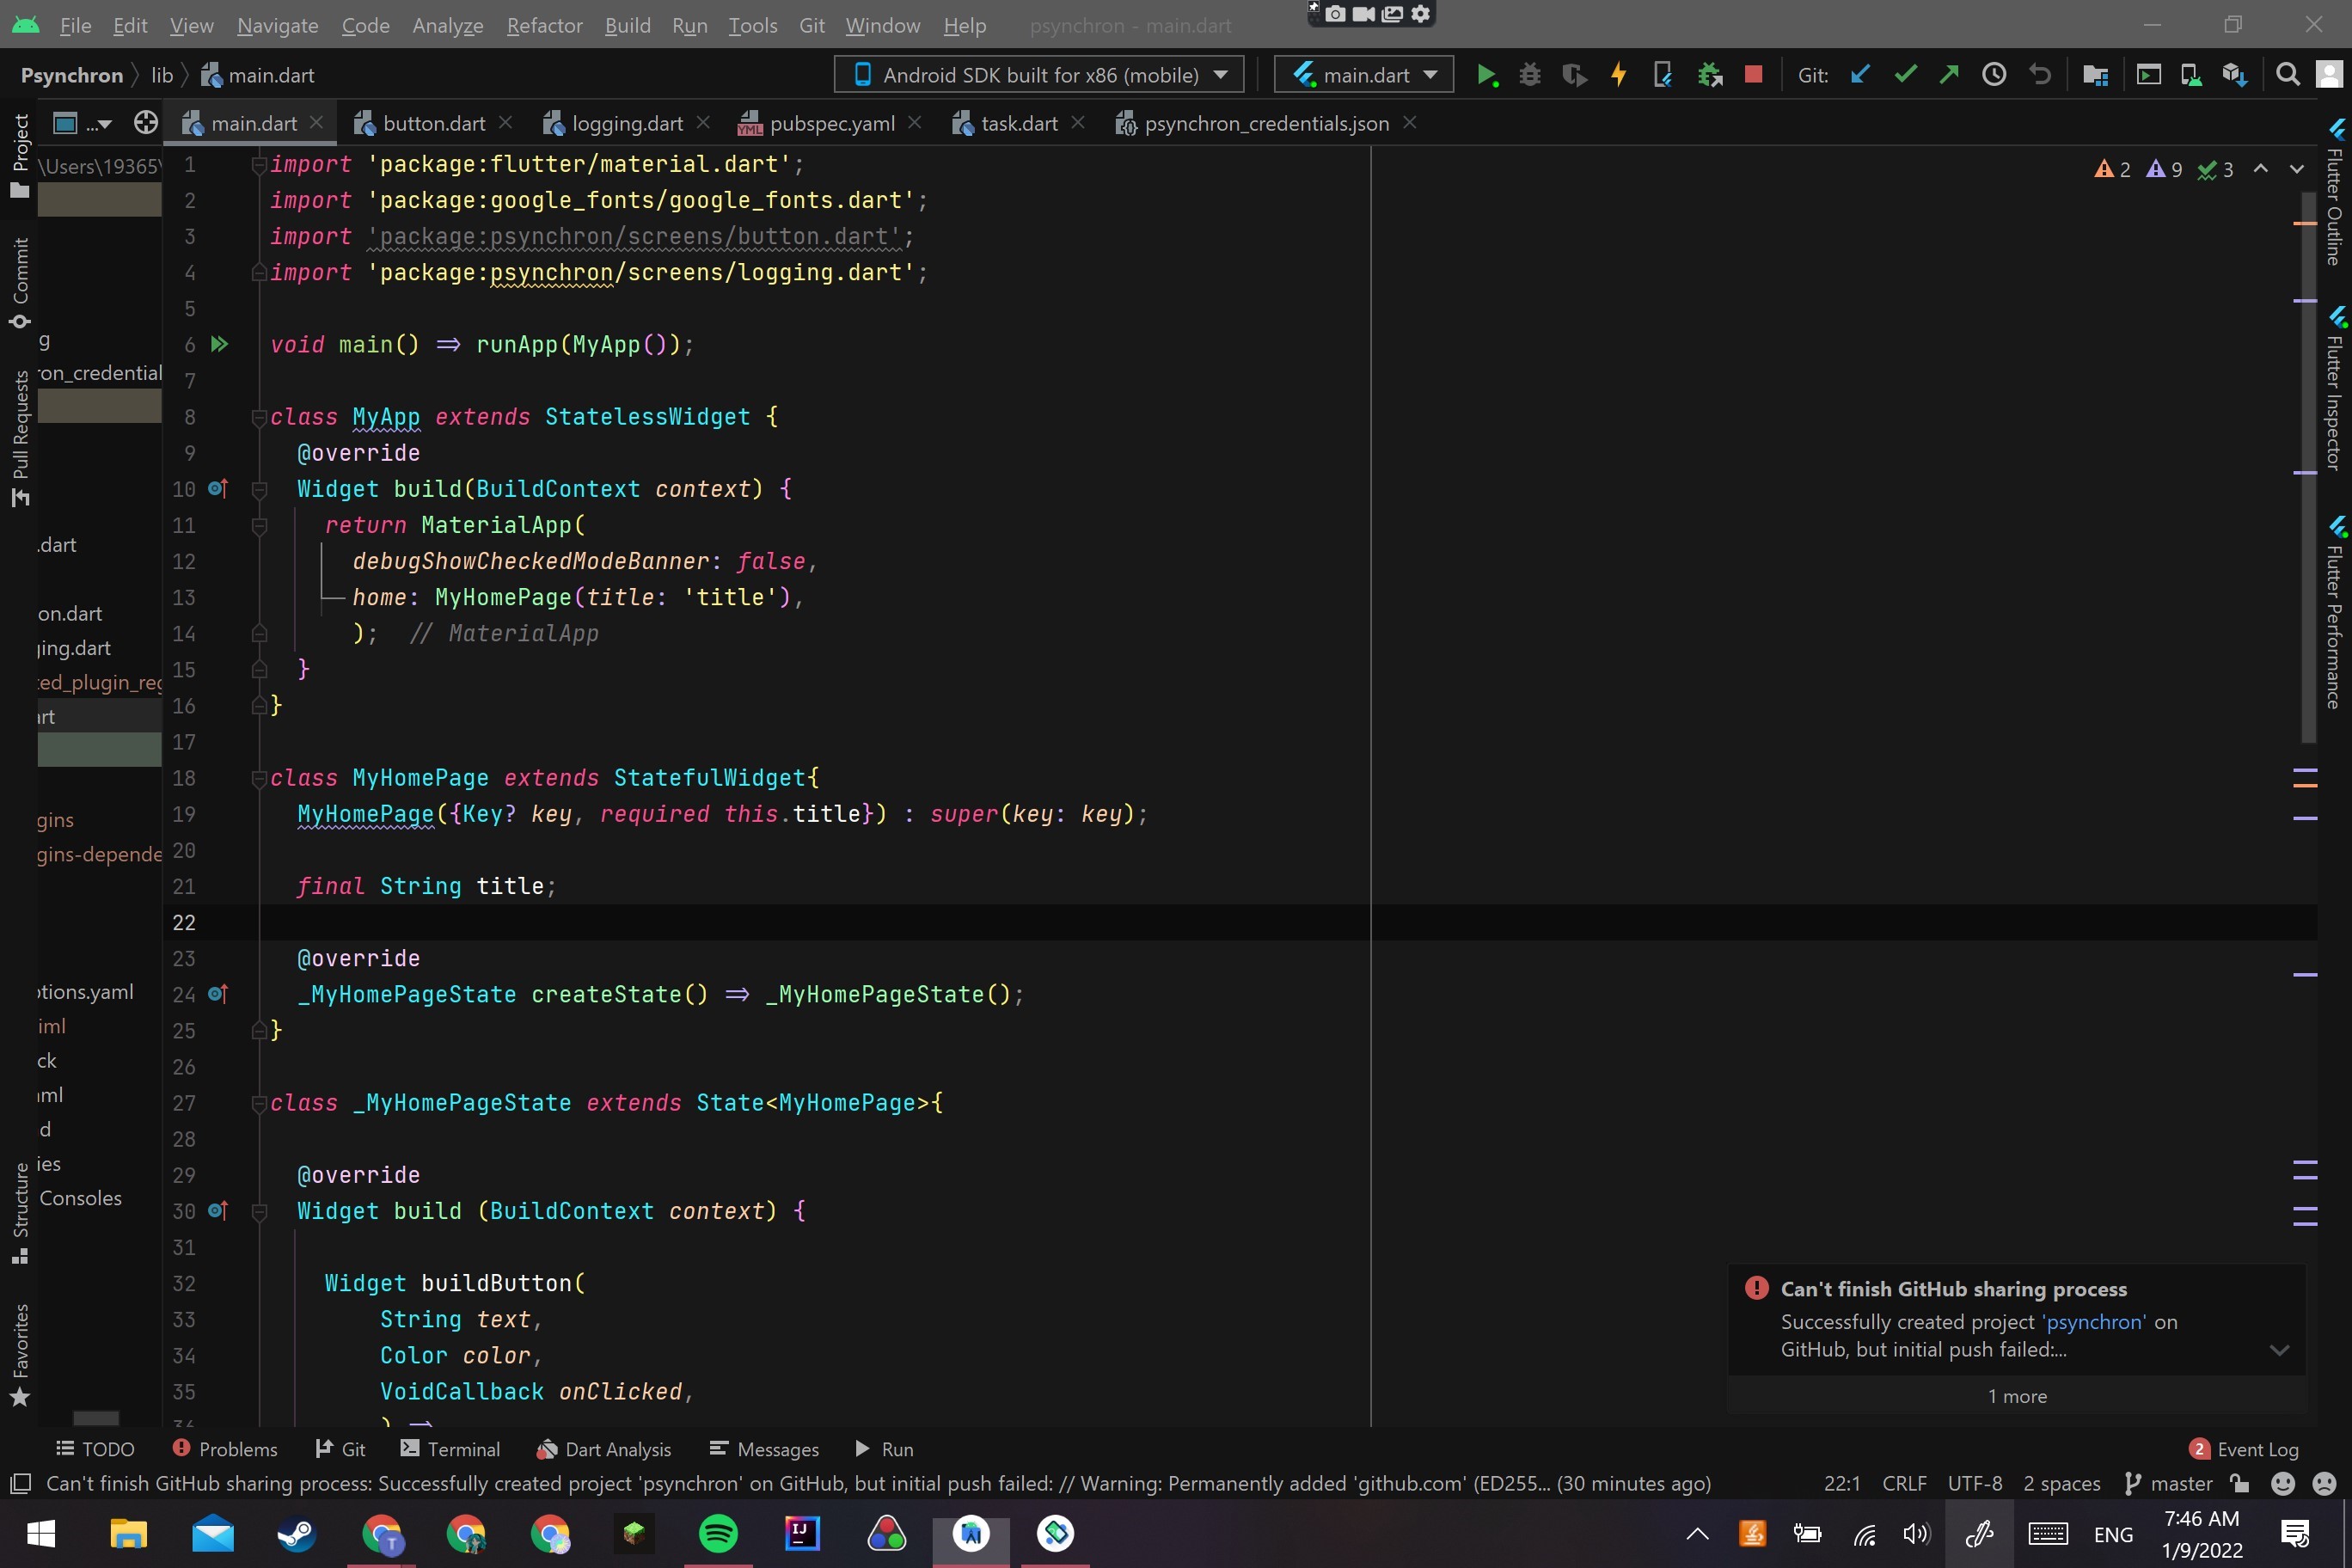This screenshot has height=1568, width=2352.
Task: Click the Git update project arrow
Action: (x=1860, y=75)
